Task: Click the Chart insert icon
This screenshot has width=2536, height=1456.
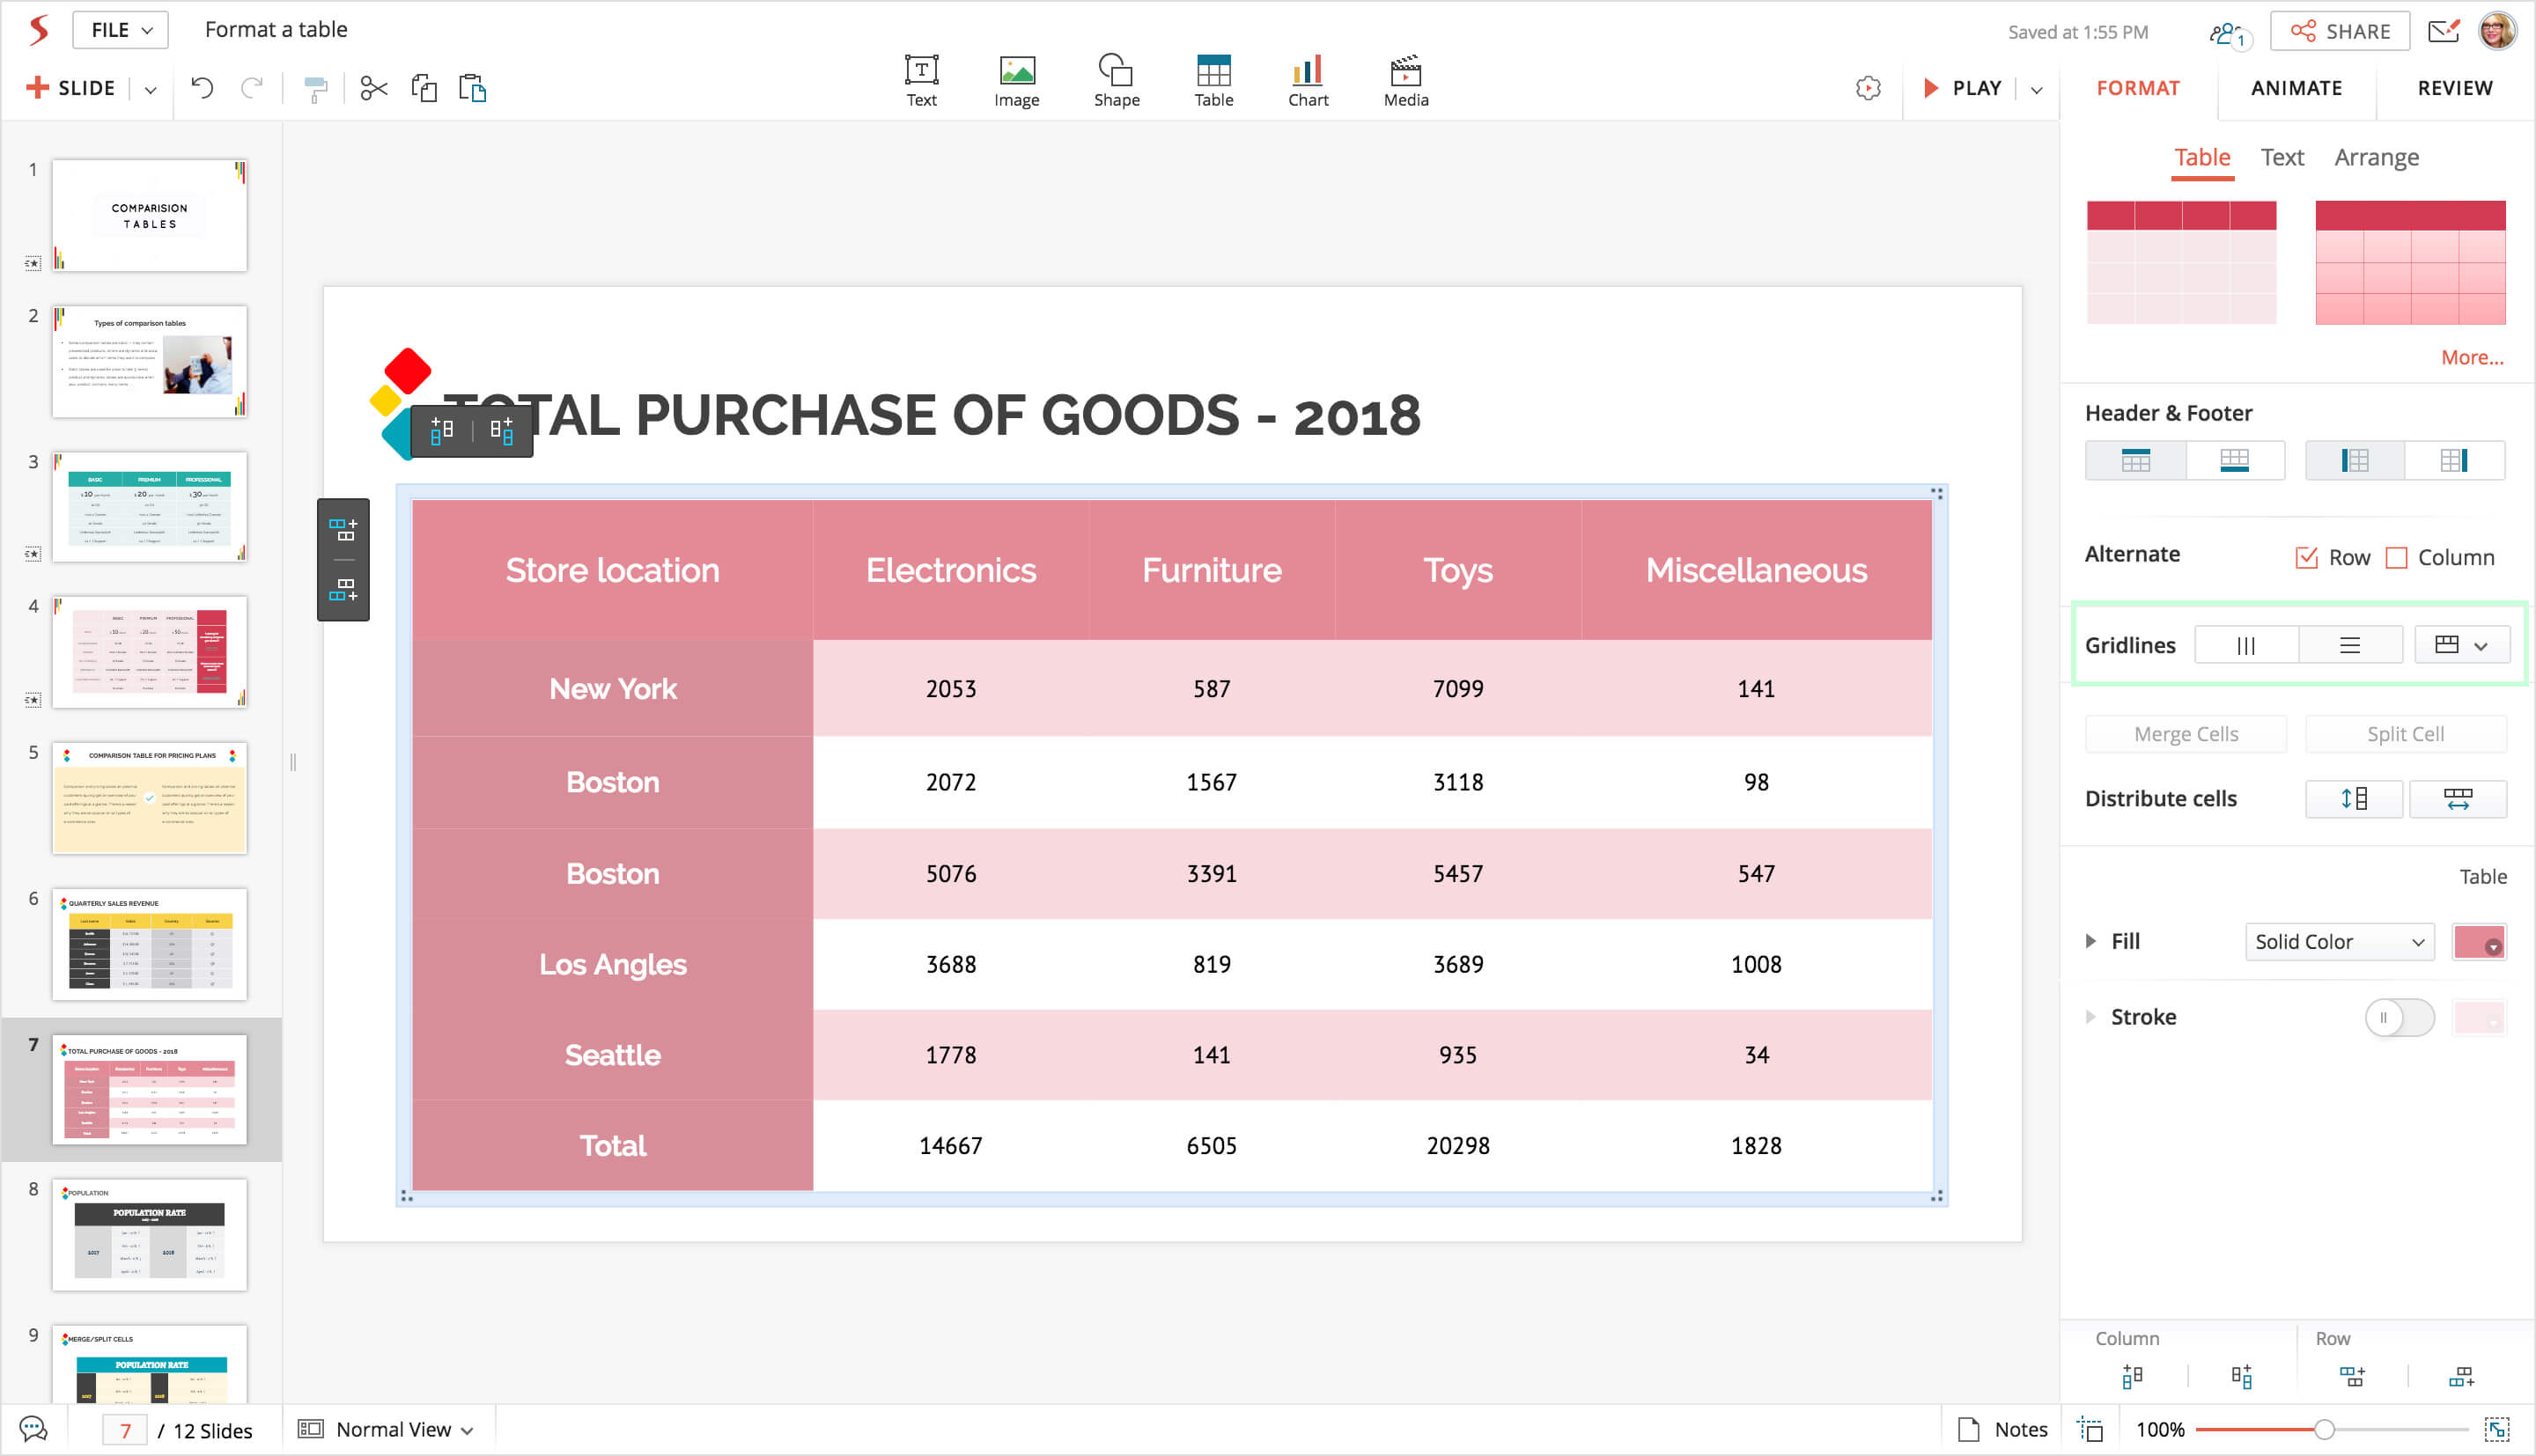Action: [x=1307, y=80]
